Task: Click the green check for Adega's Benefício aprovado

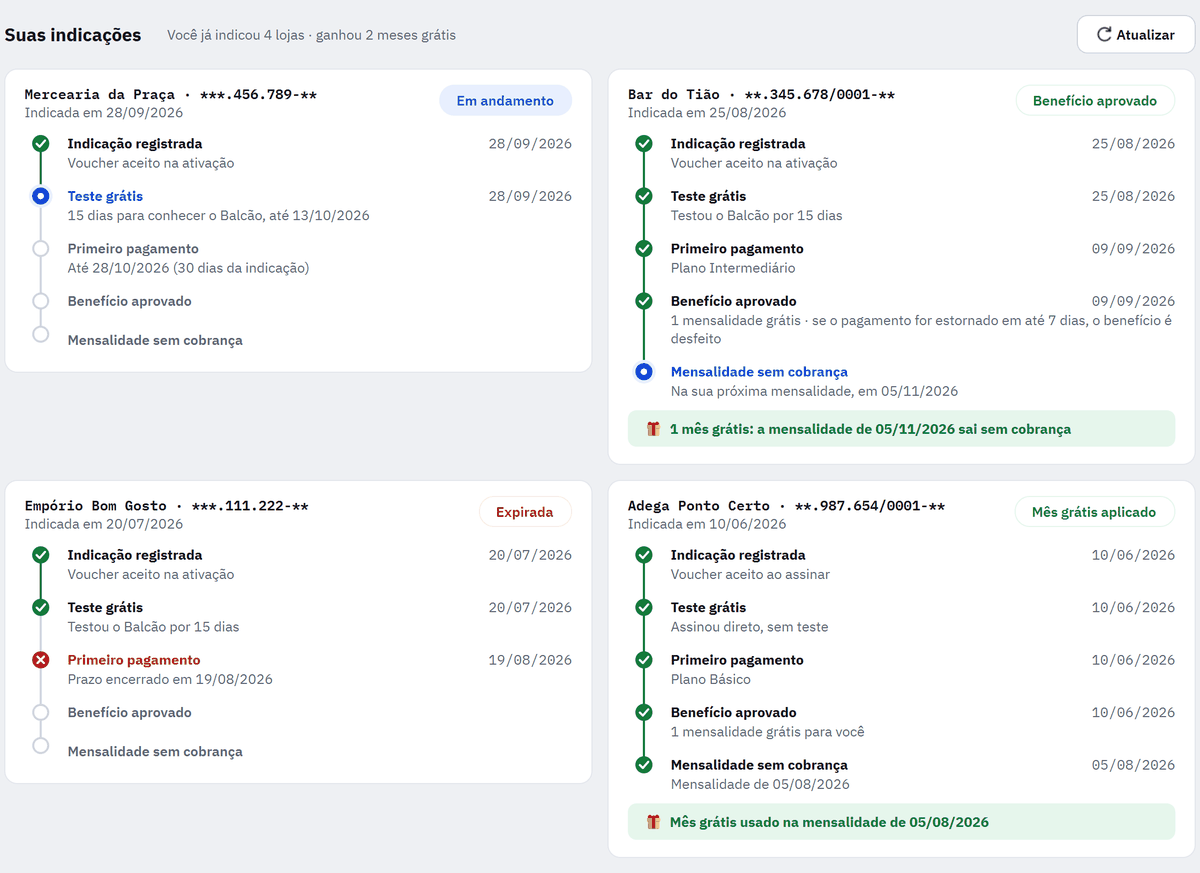Action: pyautogui.click(x=644, y=713)
